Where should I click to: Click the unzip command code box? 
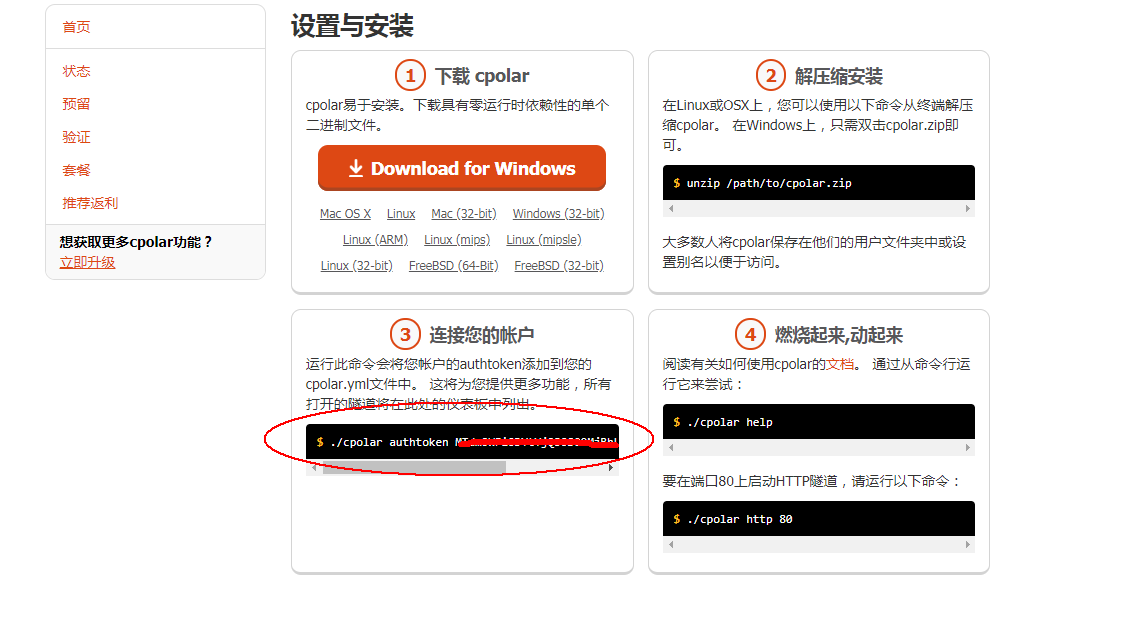click(819, 183)
